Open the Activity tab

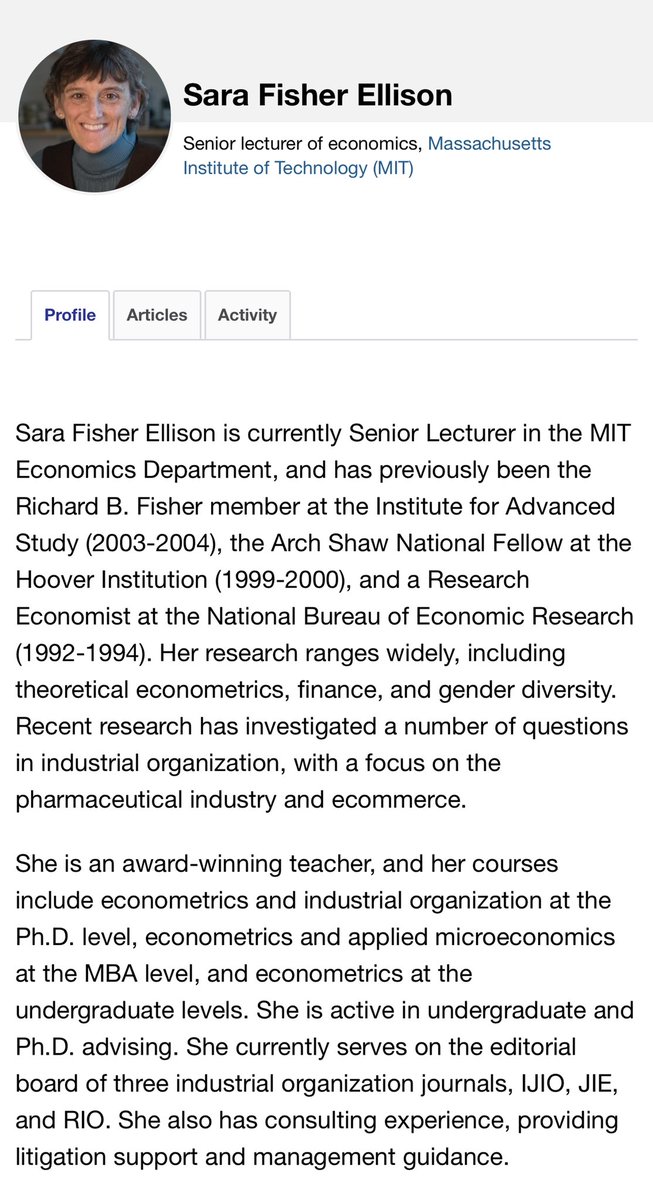(247, 315)
